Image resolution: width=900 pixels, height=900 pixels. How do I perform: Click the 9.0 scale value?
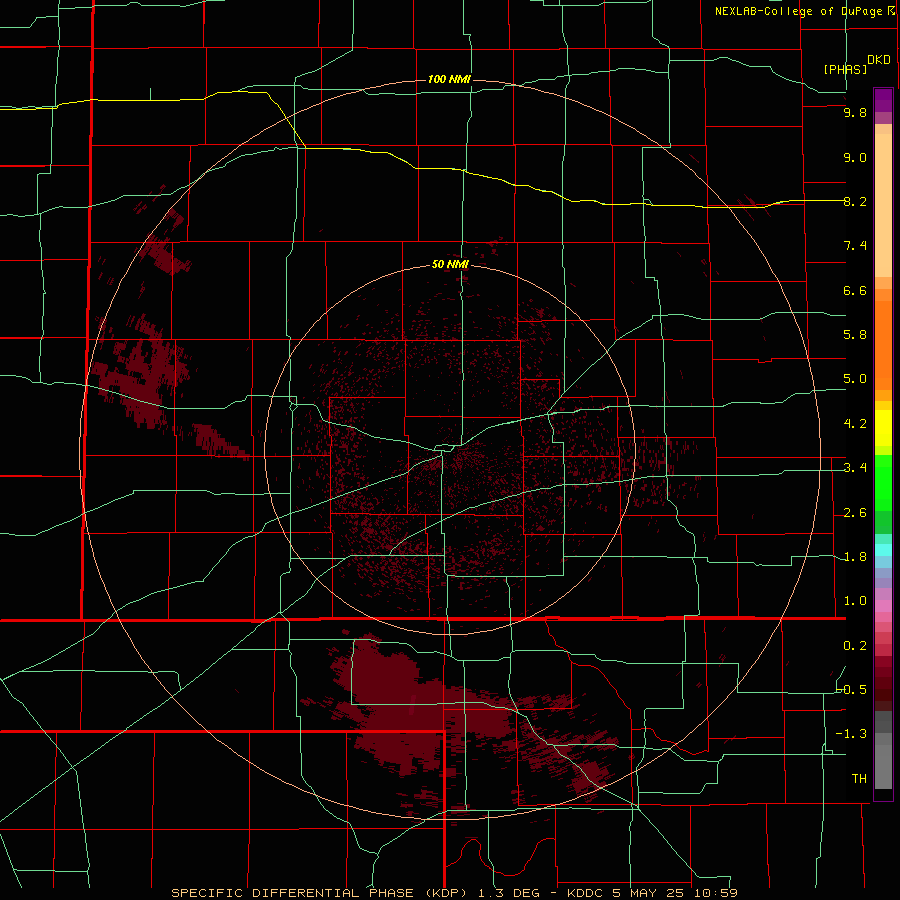click(855, 157)
